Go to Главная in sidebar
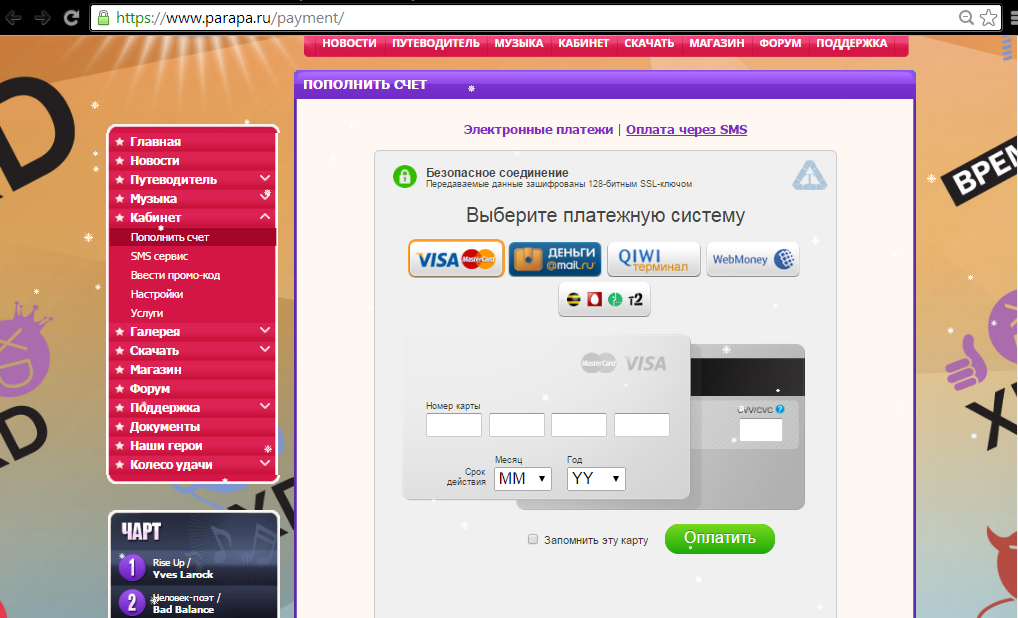Viewport: 1018px width, 618px height. [155, 142]
